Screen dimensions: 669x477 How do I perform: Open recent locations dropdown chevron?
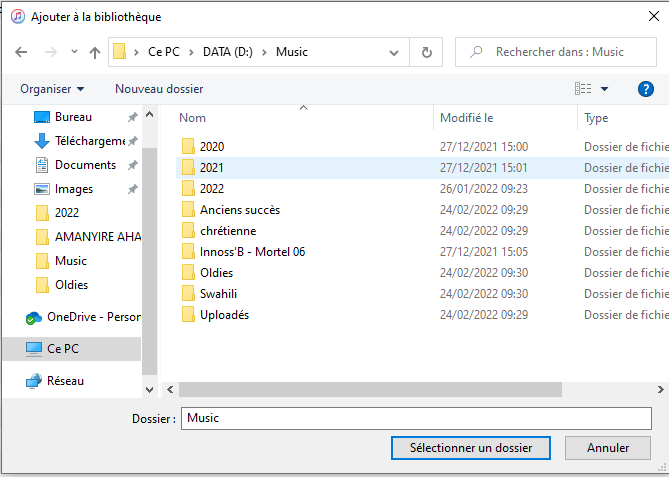point(74,52)
